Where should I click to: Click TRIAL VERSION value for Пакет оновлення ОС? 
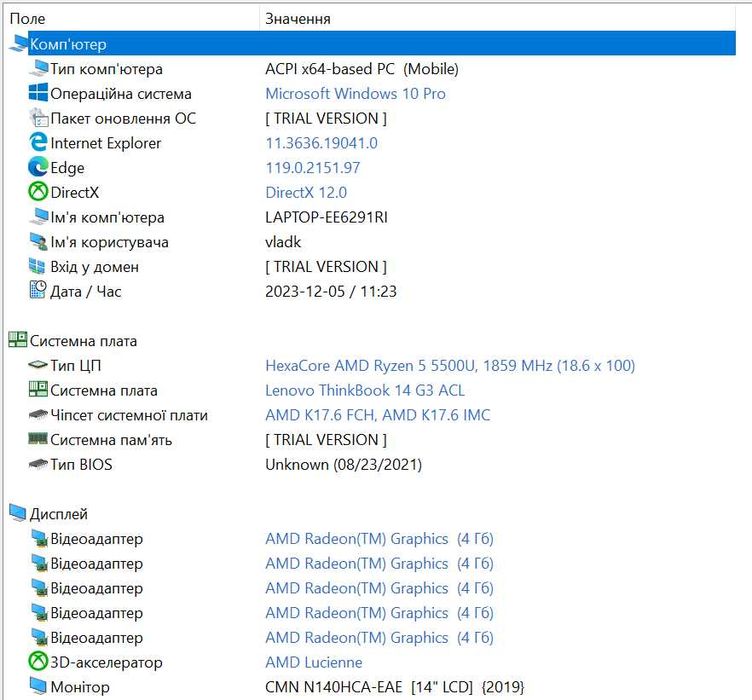click(x=326, y=118)
